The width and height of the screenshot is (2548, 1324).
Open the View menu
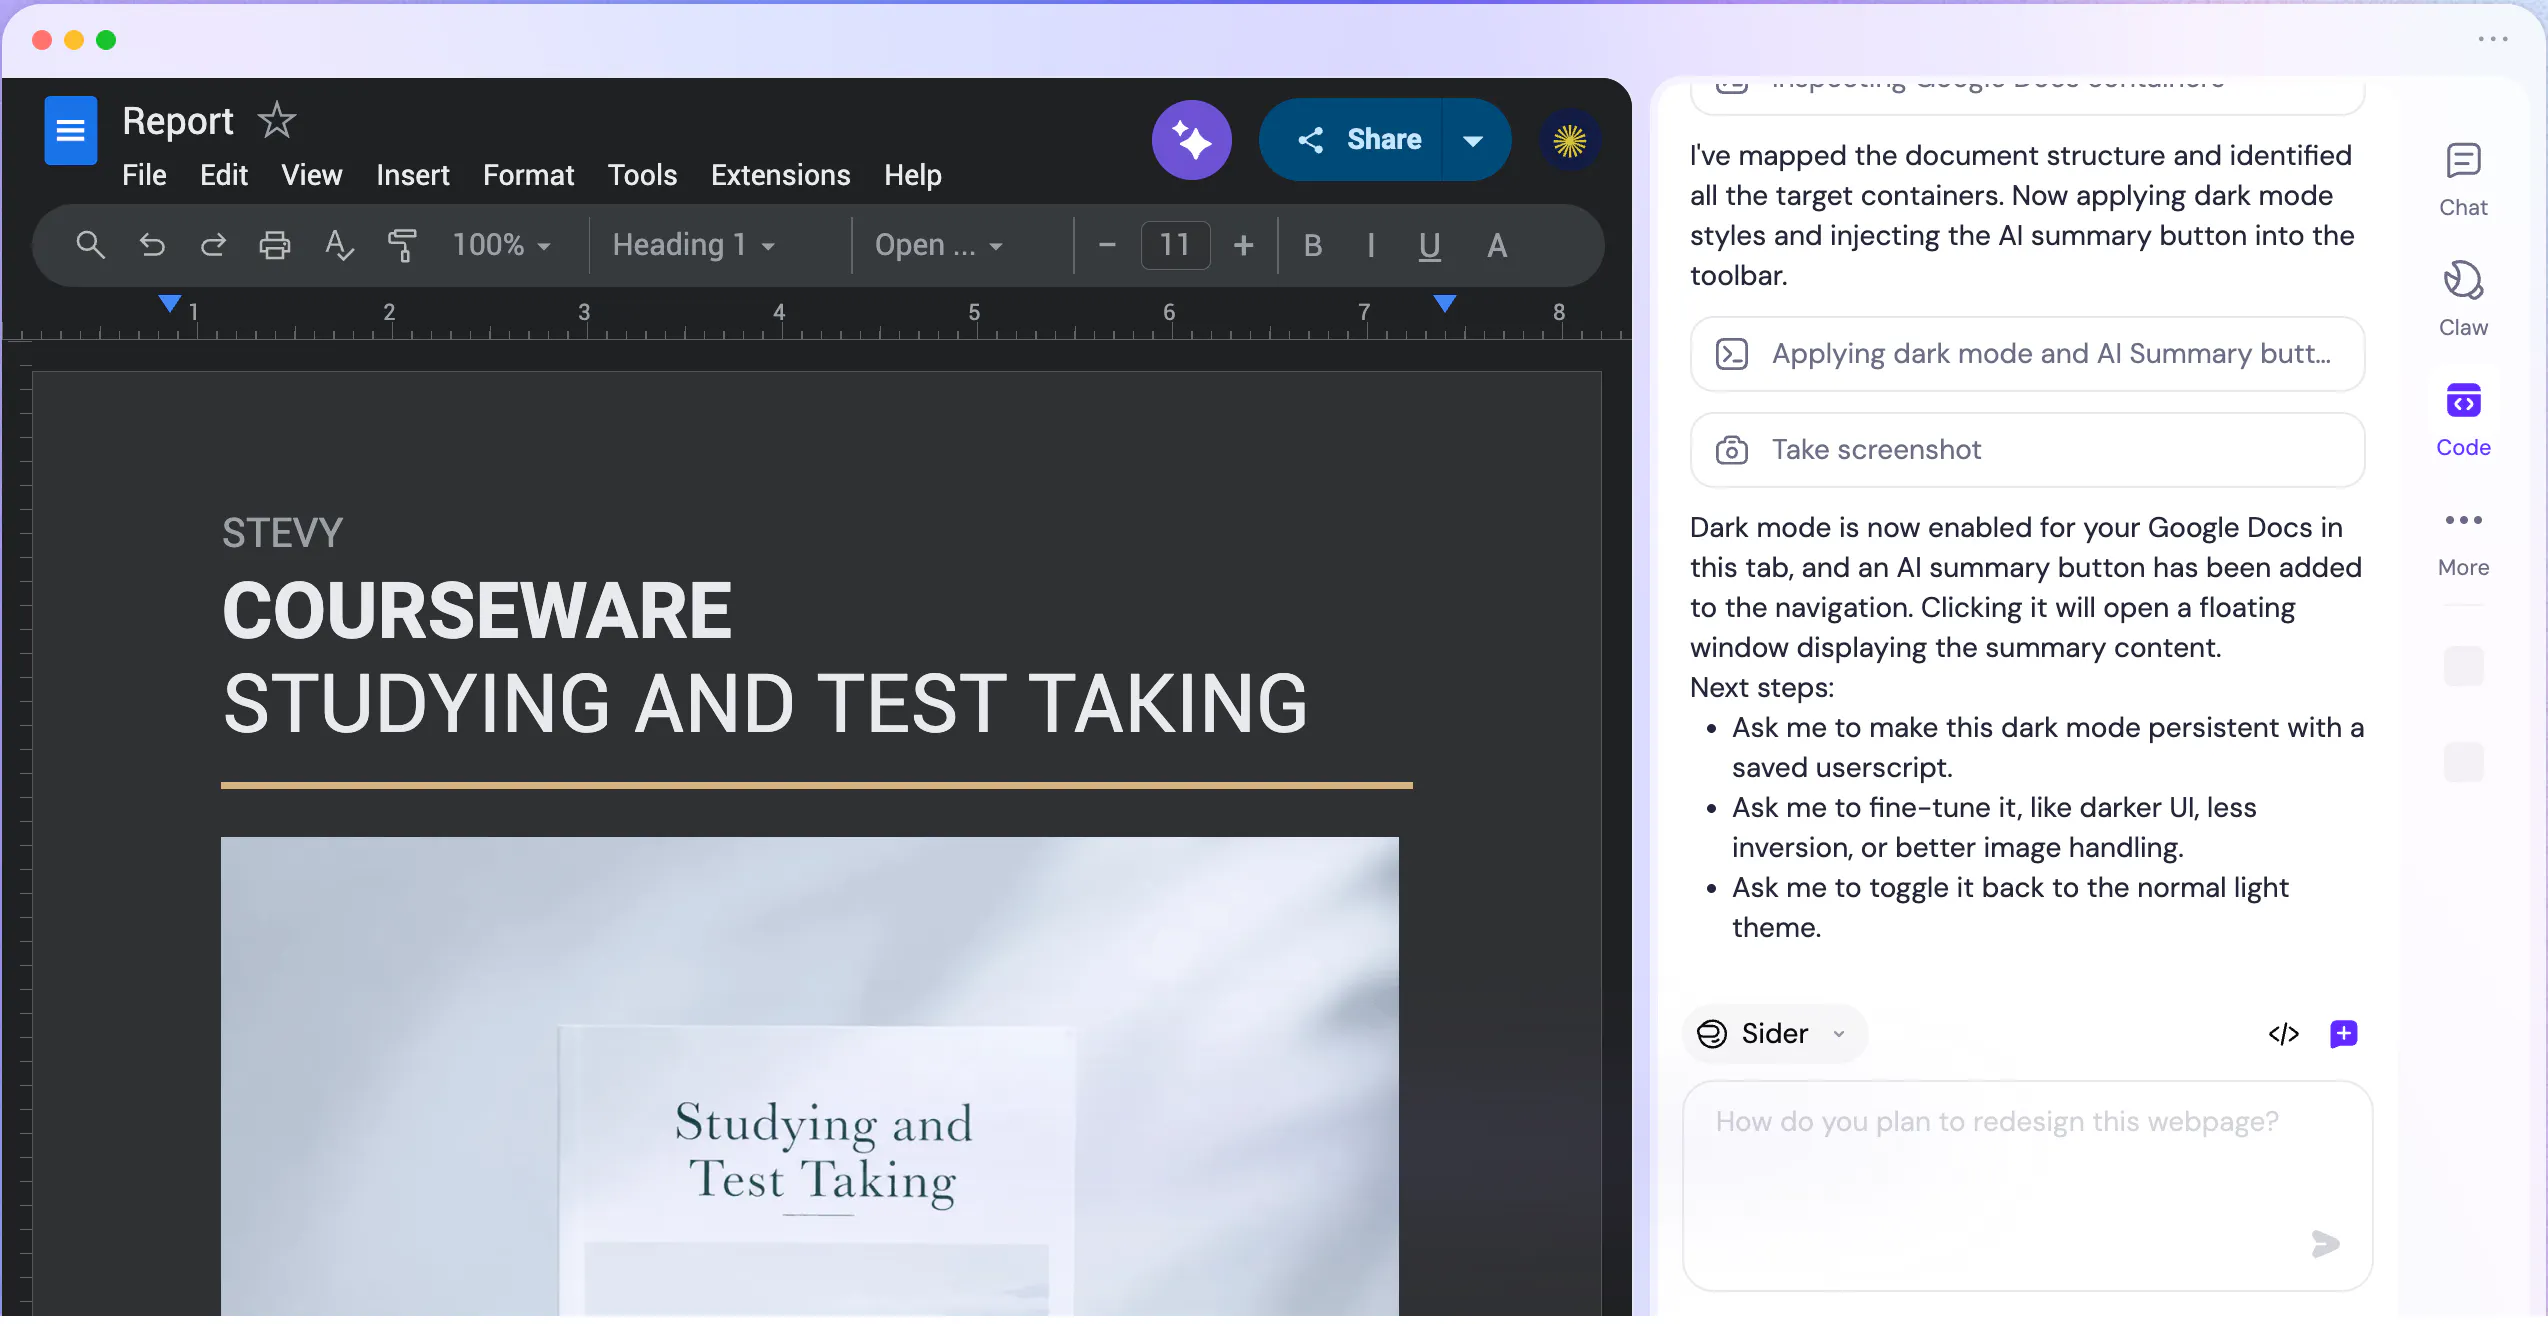(x=311, y=175)
